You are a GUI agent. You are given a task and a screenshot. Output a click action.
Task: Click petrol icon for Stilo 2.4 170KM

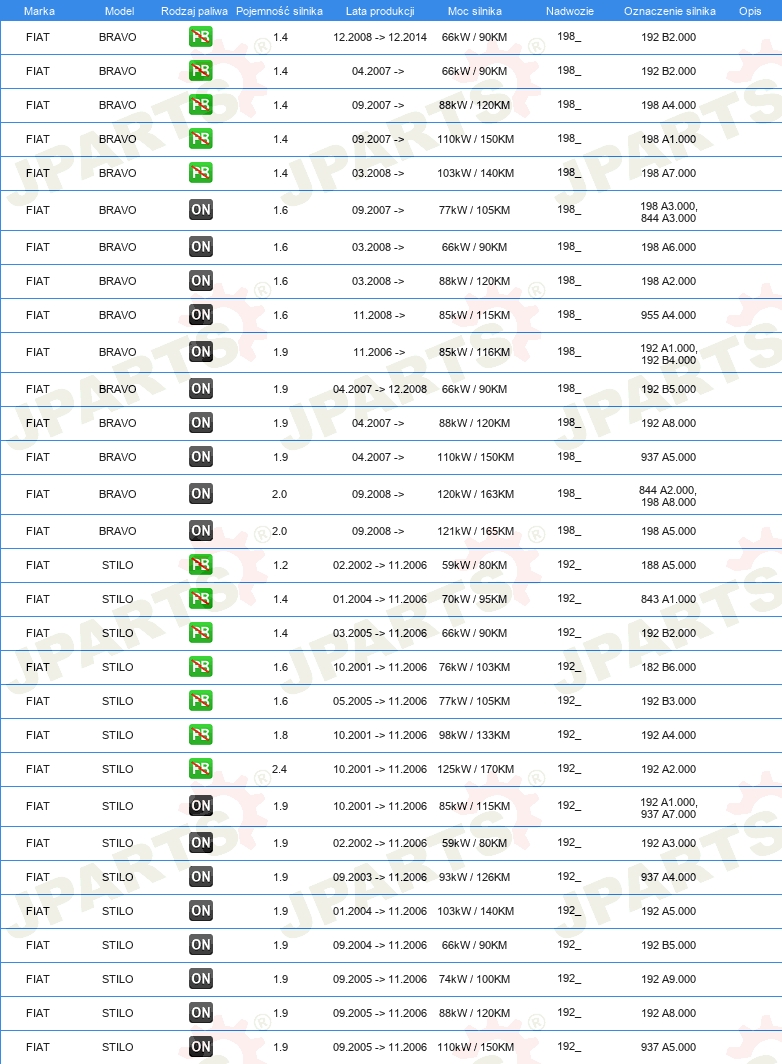[200, 769]
